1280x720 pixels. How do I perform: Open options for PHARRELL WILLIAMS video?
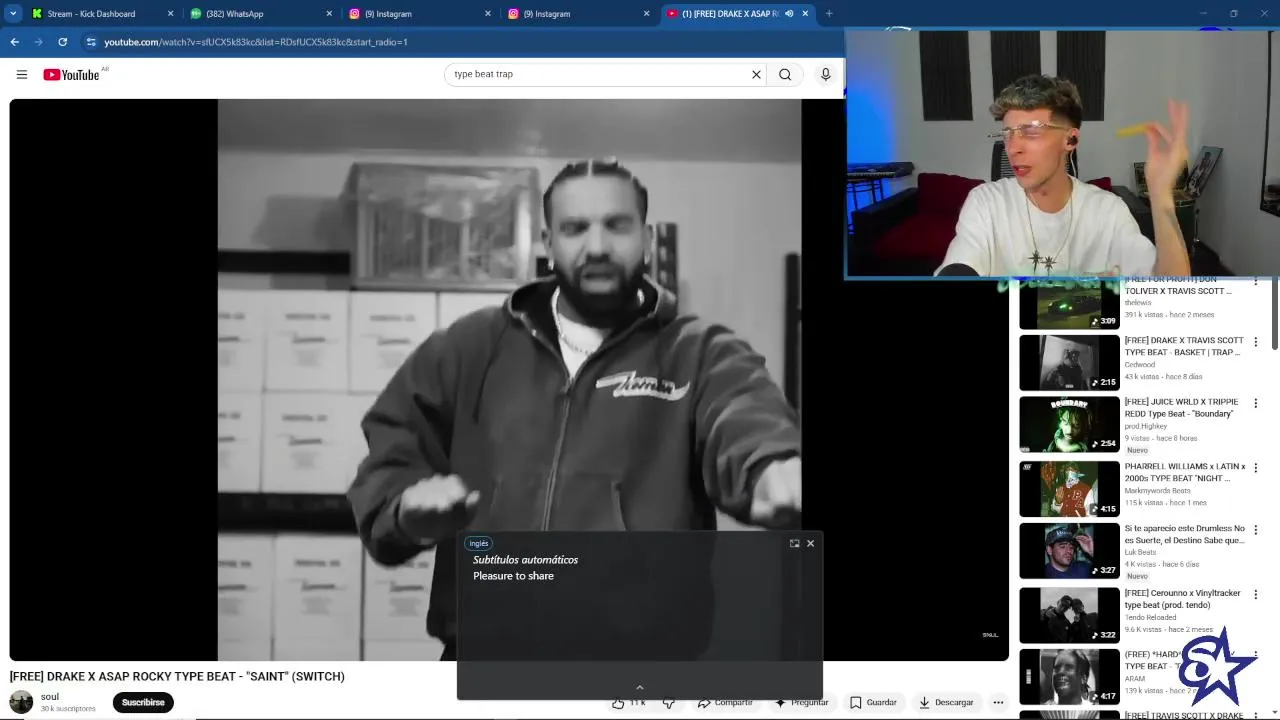pyautogui.click(x=1256, y=467)
